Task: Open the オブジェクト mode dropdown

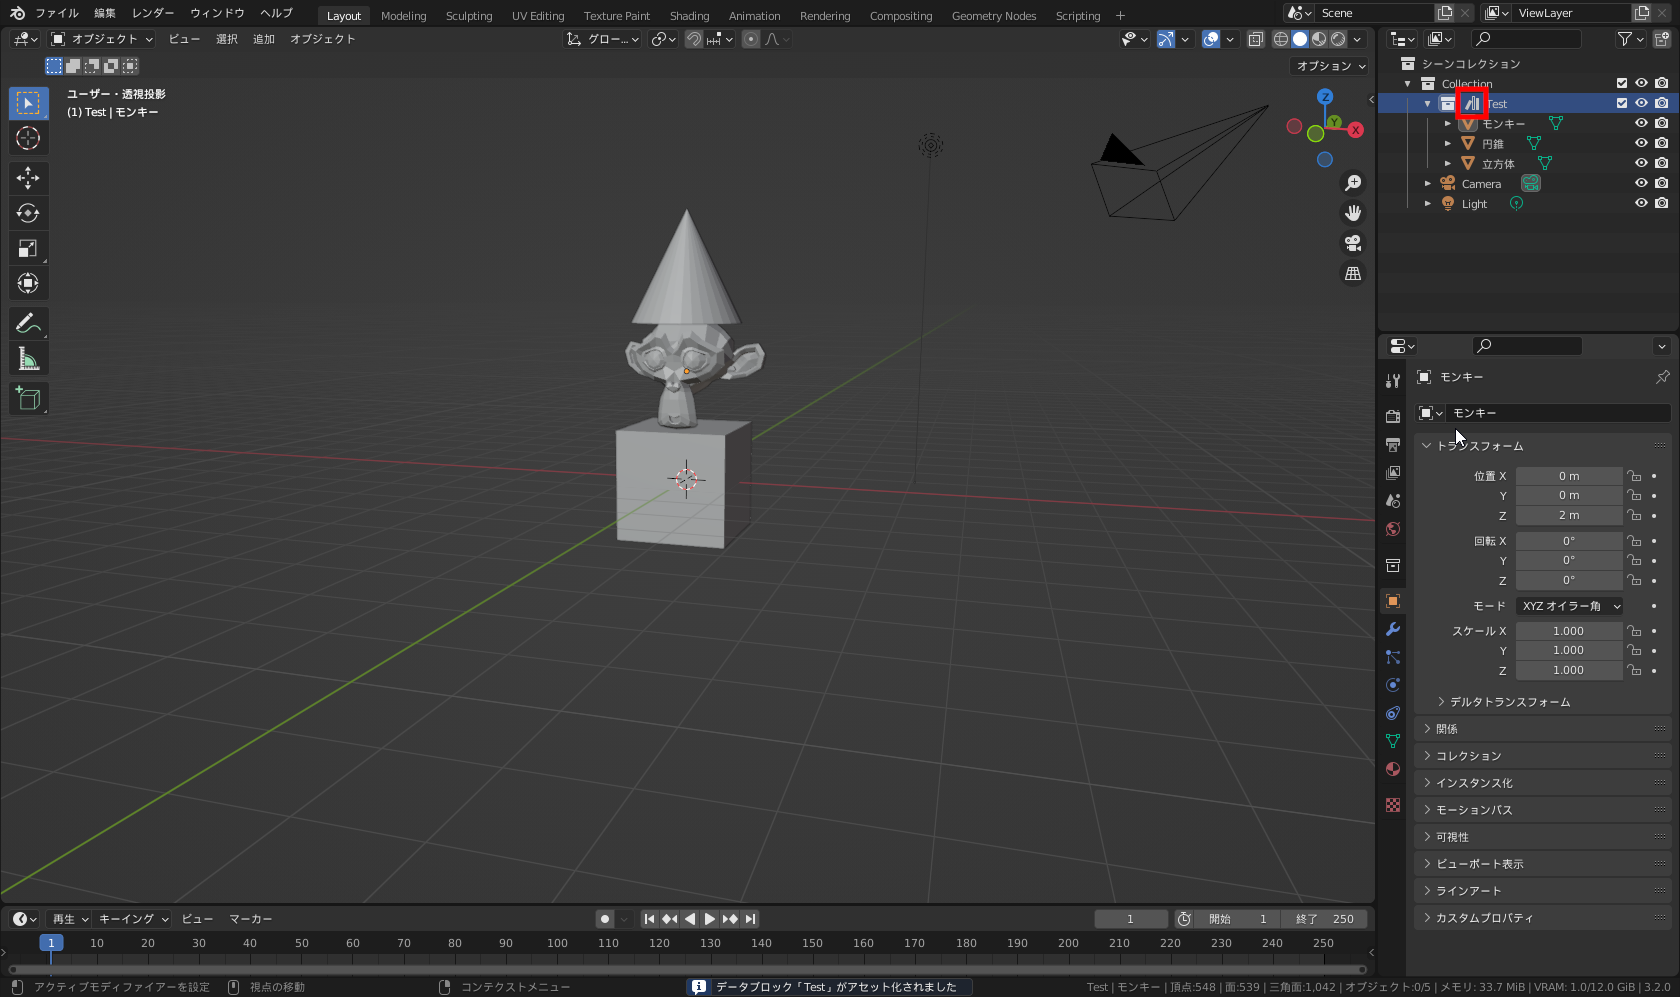Action: pos(102,39)
